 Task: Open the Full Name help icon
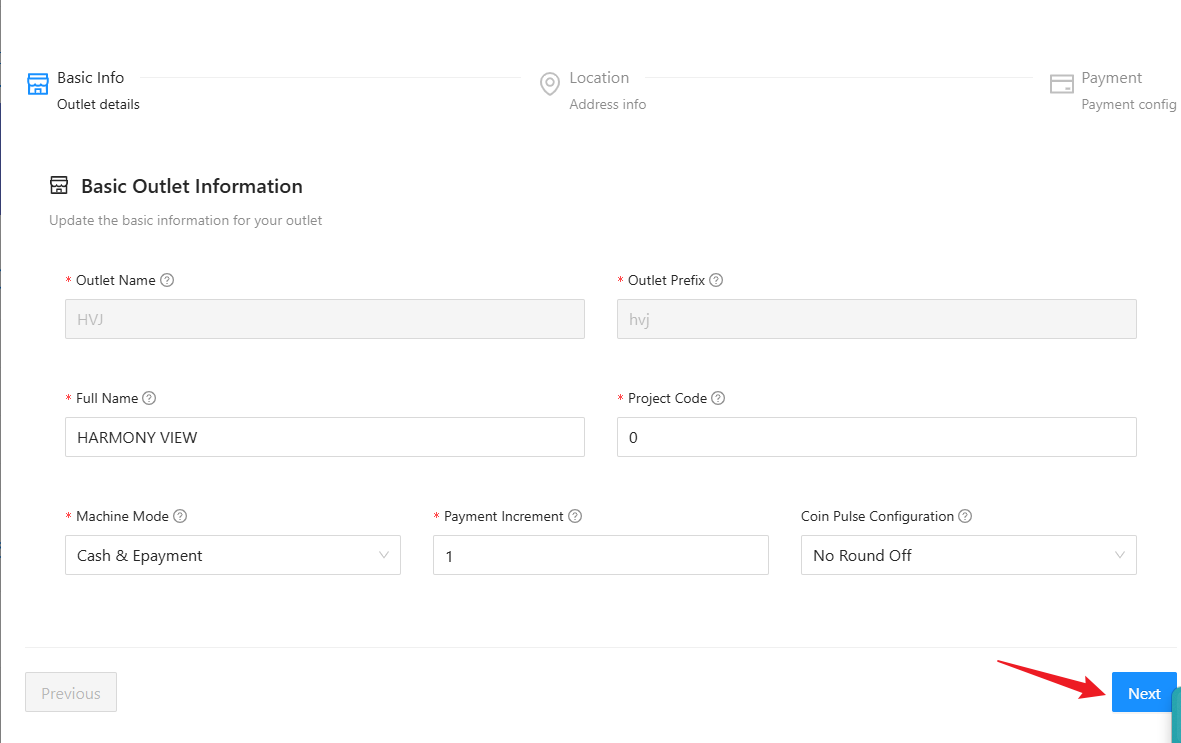coord(149,399)
